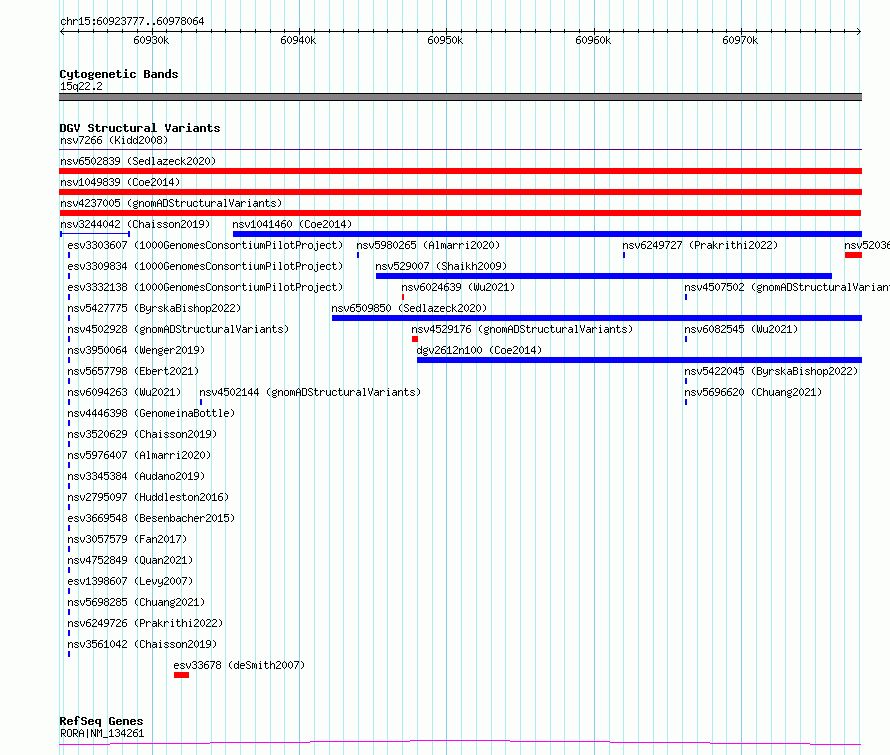Click nsv5422045 (ByrskaBishop2022) variant
890x755 pixels.
point(771,371)
